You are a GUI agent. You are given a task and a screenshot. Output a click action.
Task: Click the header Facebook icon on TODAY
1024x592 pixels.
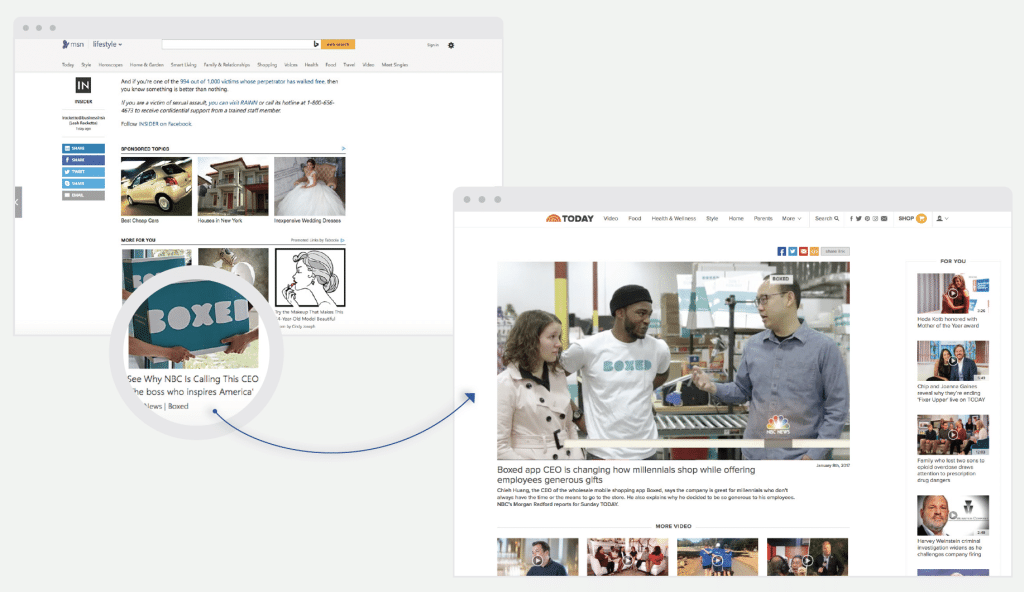[851, 218]
